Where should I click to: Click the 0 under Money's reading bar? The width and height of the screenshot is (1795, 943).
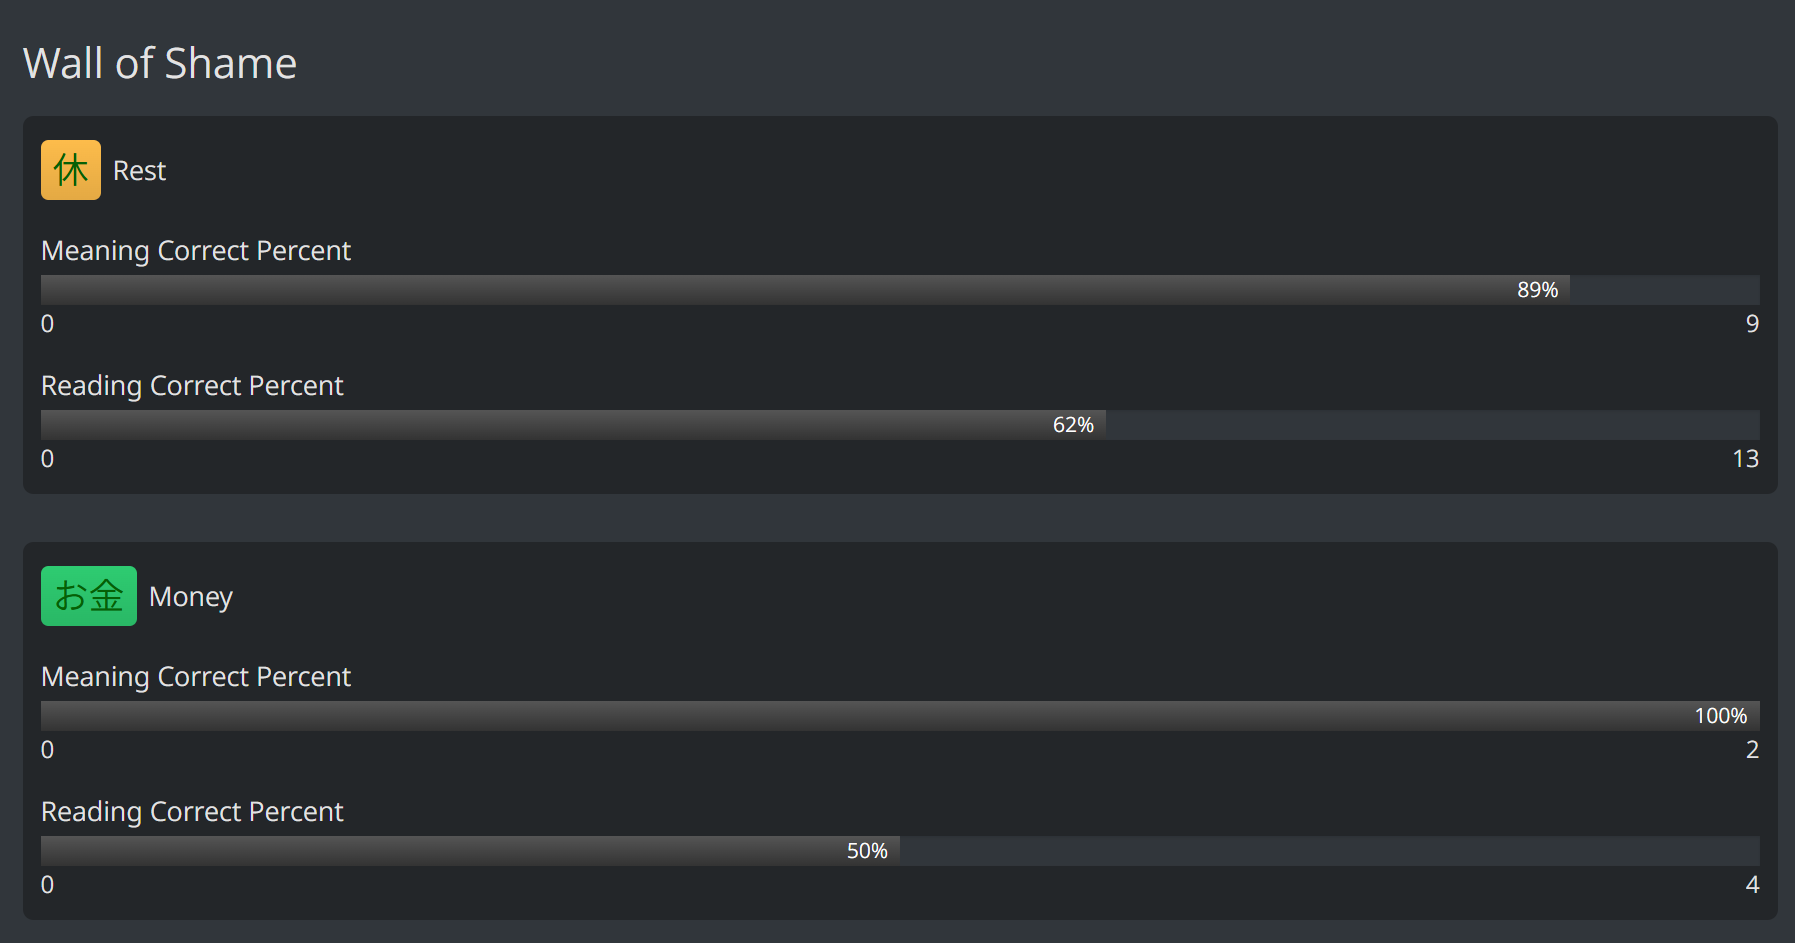pos(47,885)
